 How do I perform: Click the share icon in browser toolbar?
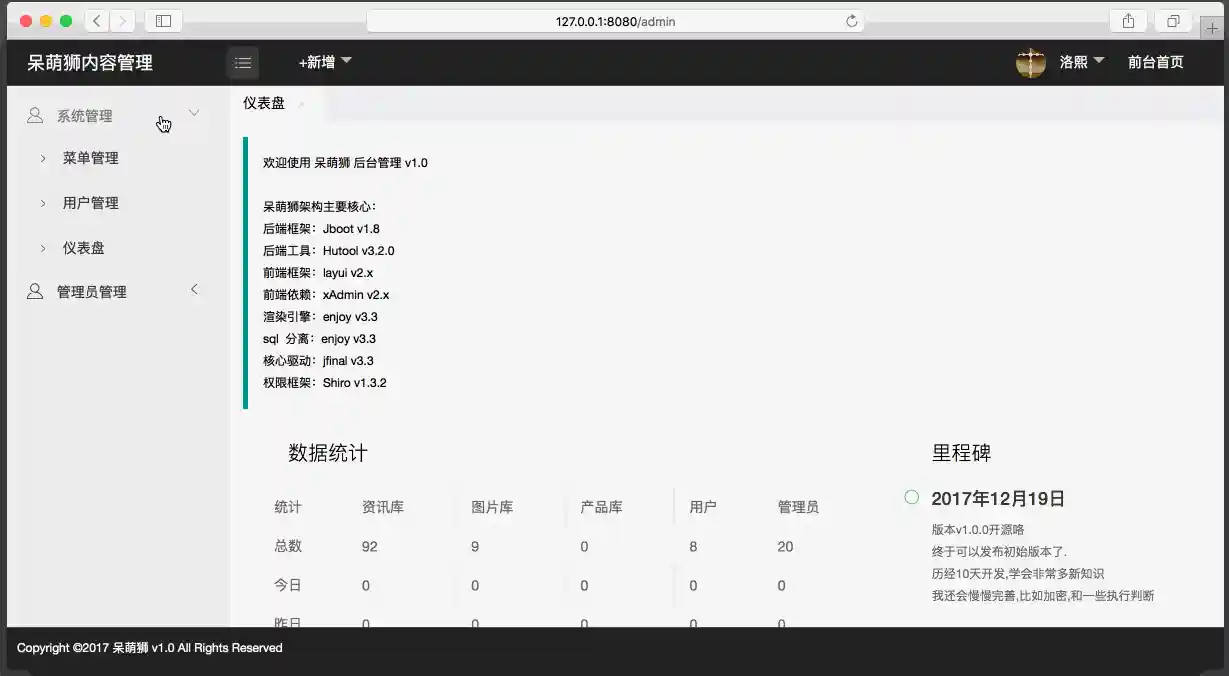click(1128, 20)
